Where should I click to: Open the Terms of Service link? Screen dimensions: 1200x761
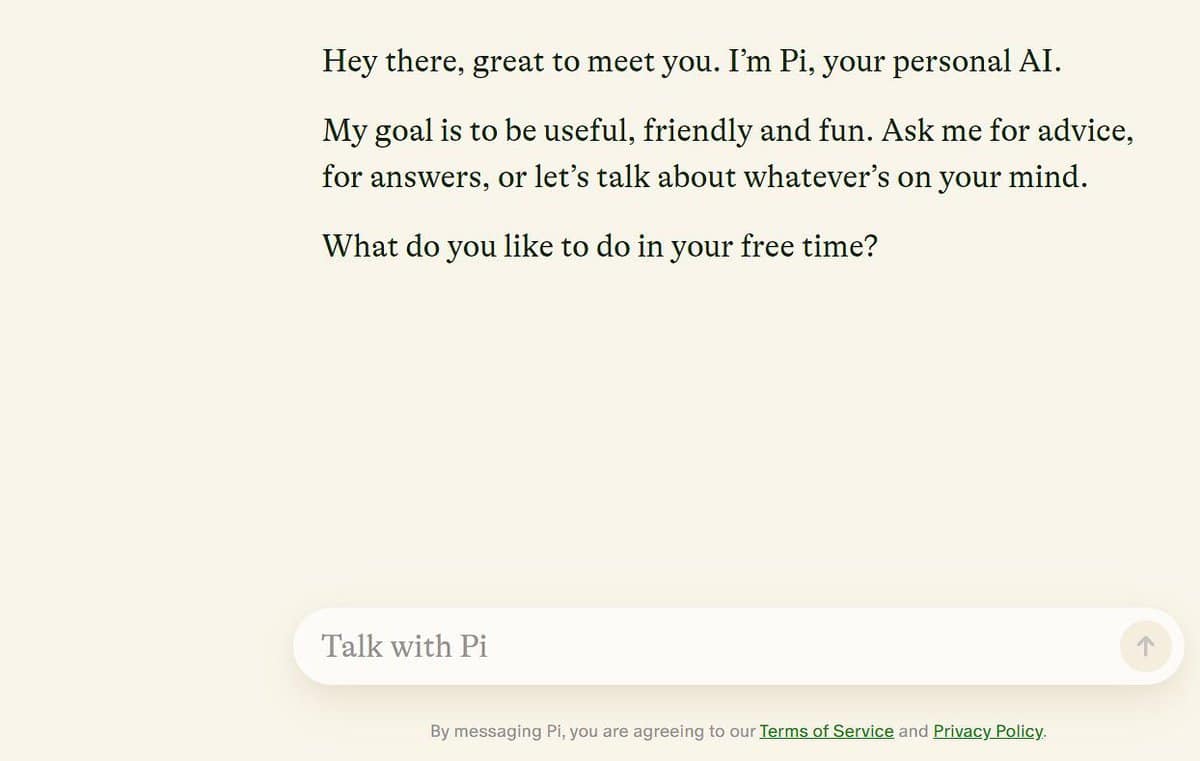(x=826, y=731)
